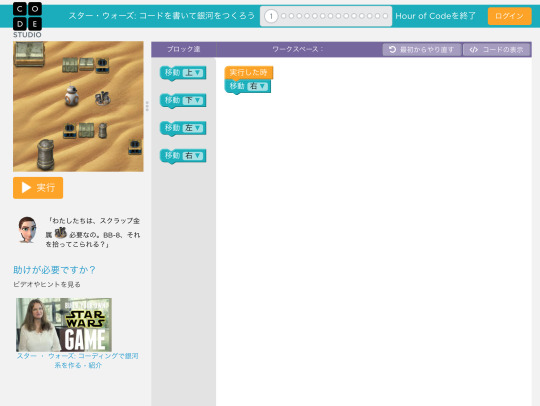The image size is (540, 406).
Task: Click the resize grip dots beside the game area
Action: (147, 106)
